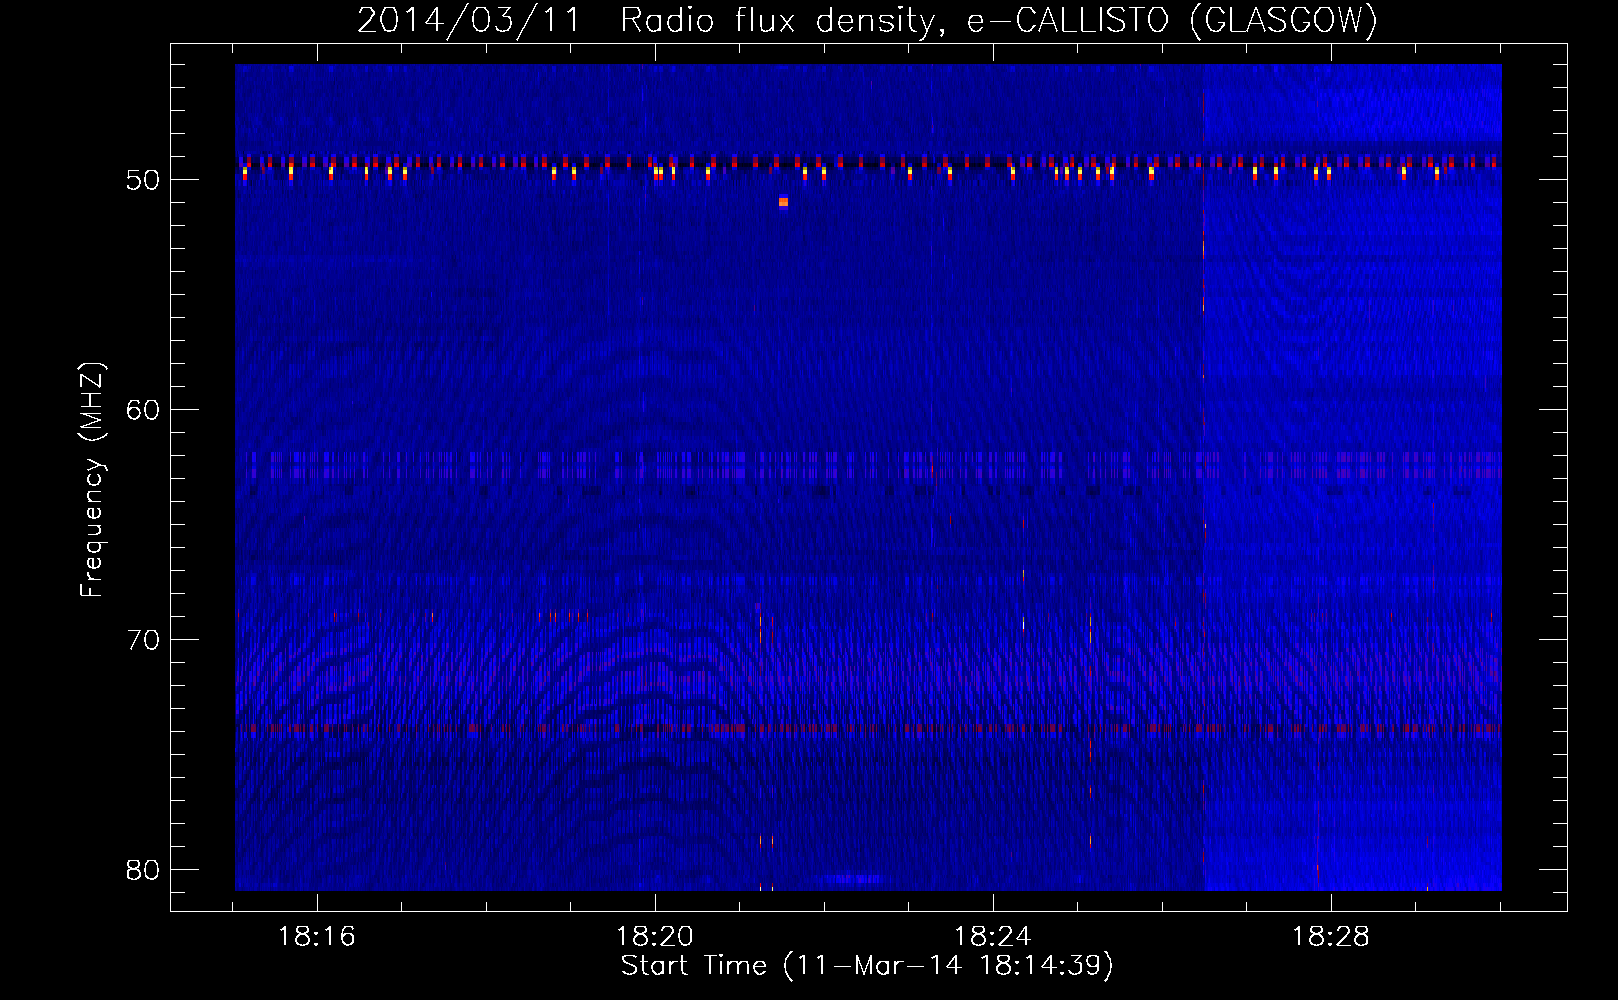Click the e-CALLISTO (GLASGOW) title text
This screenshot has height=1000, width=1618.
(1173, 20)
